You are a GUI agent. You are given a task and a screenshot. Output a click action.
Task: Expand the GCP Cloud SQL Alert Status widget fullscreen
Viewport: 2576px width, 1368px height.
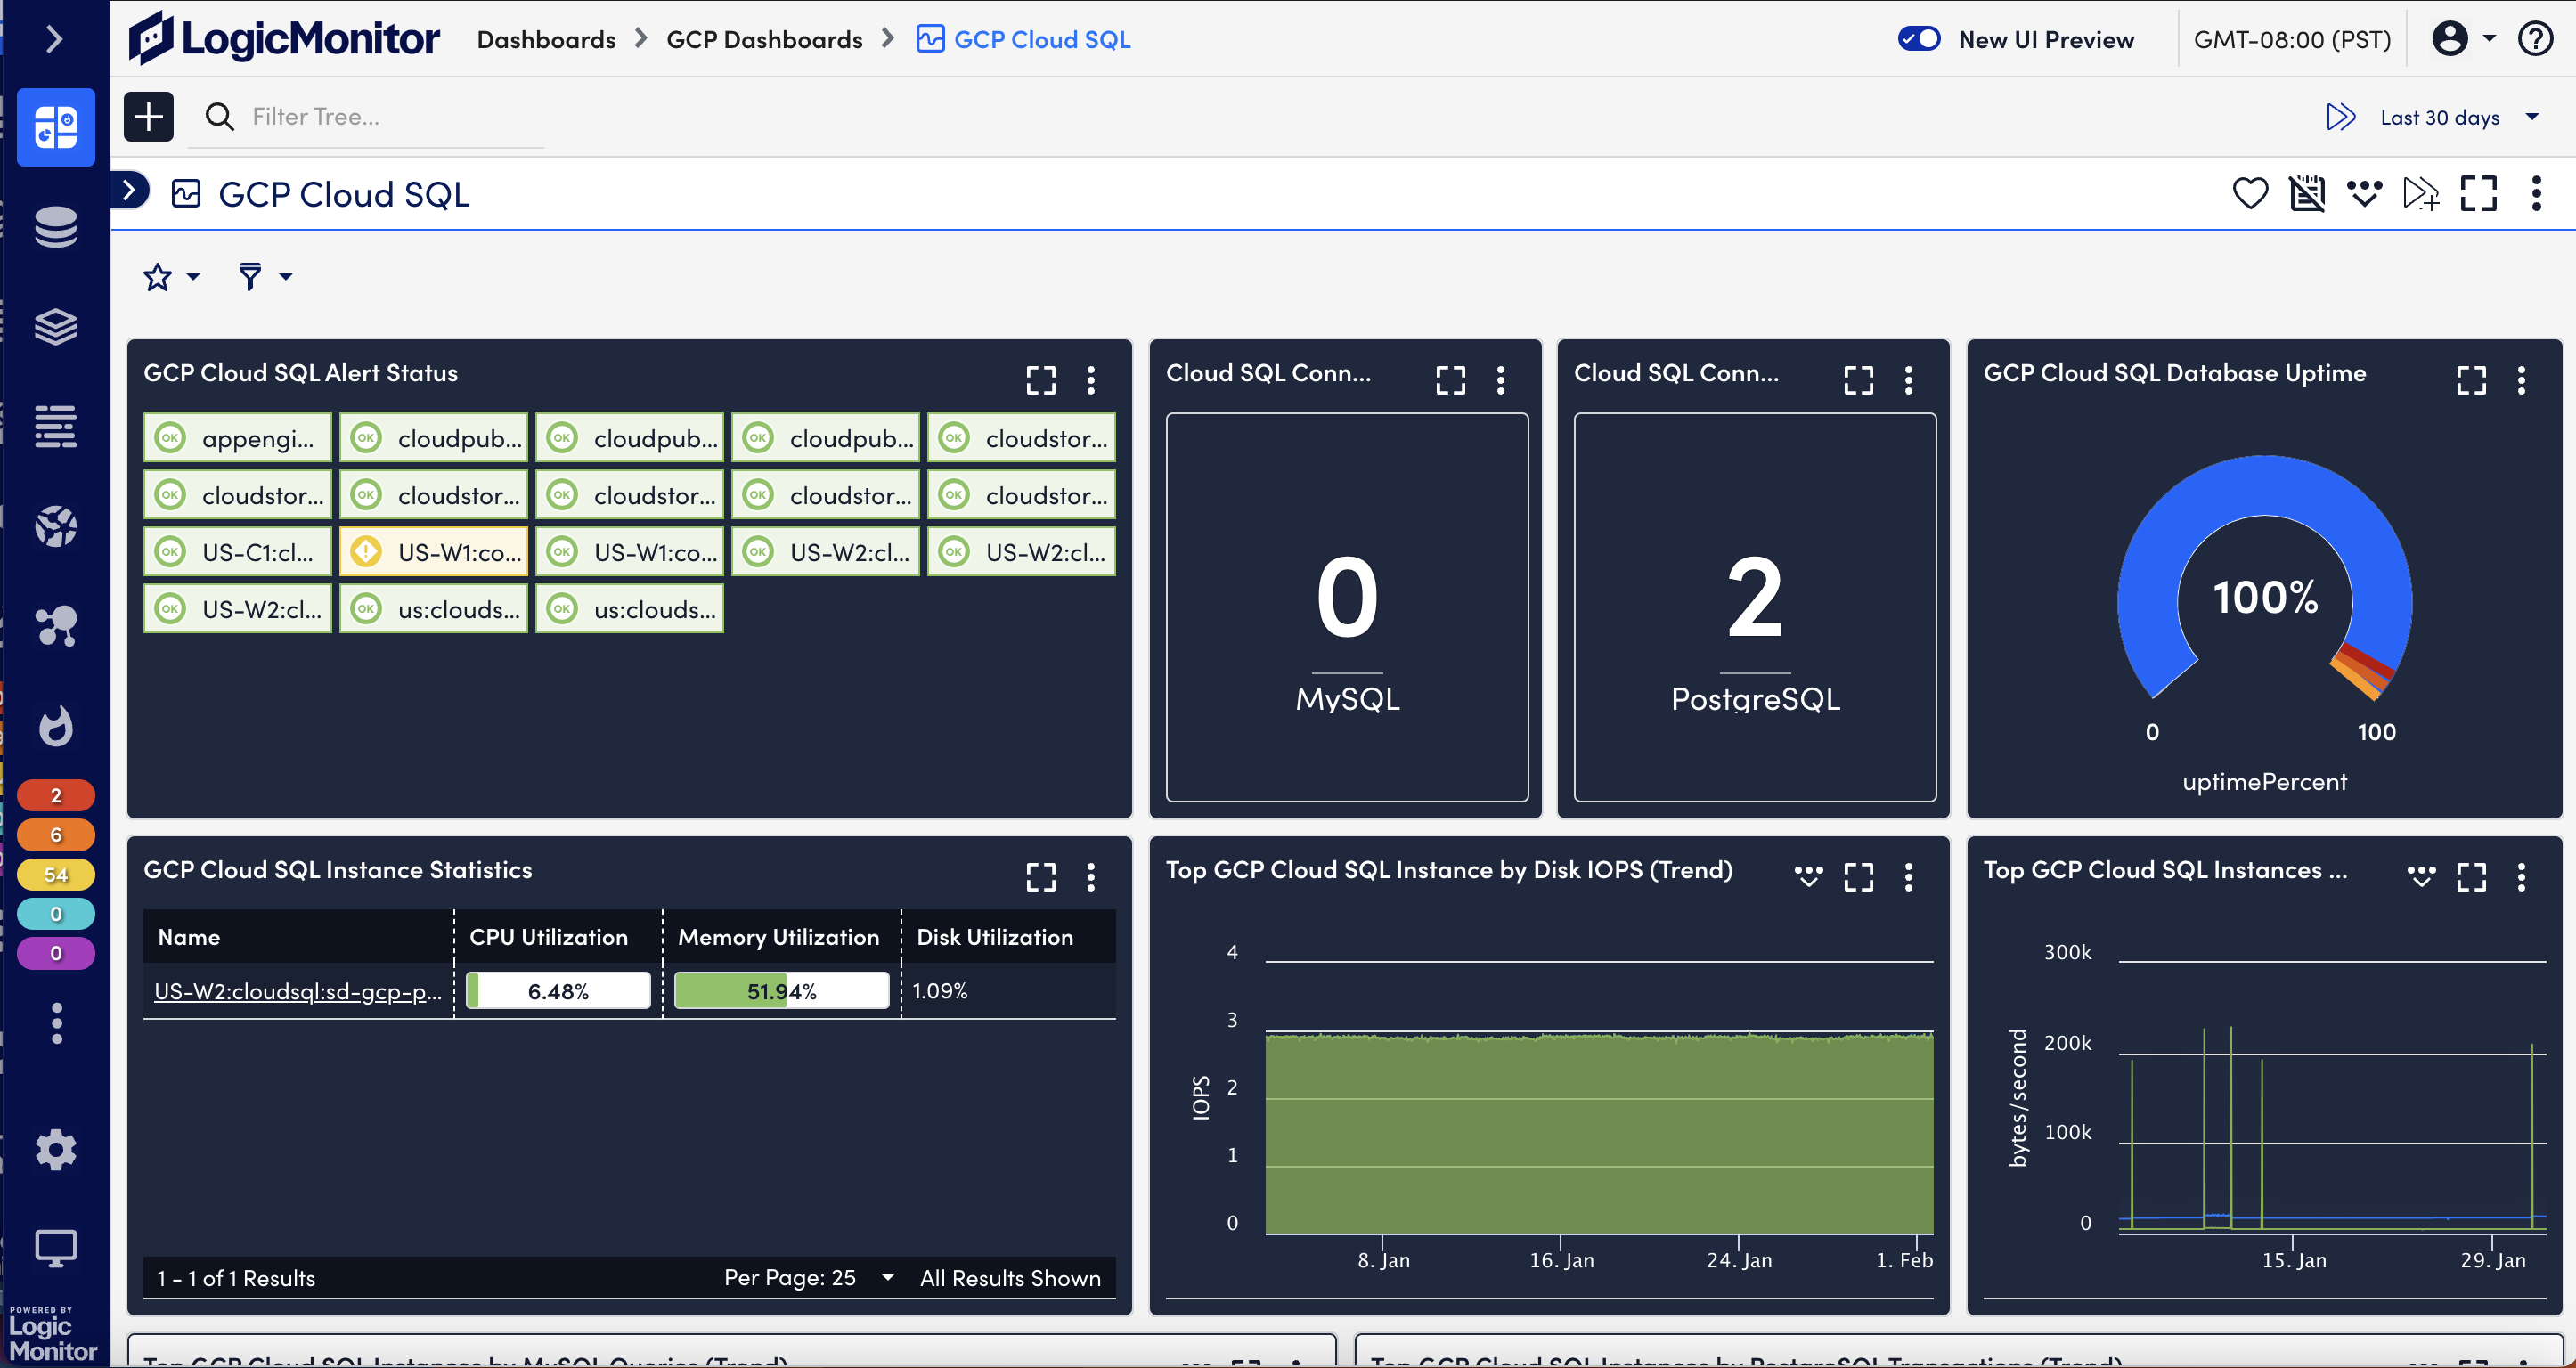coord(1040,379)
